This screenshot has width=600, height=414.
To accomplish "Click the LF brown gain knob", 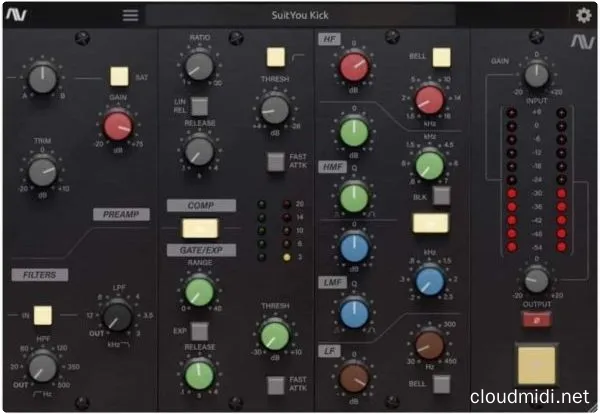I will [354, 379].
